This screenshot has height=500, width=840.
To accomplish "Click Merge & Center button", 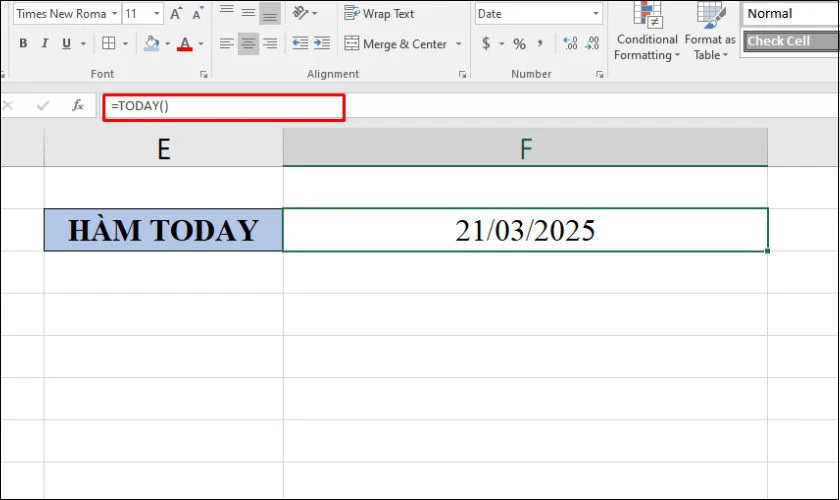I will 395,44.
